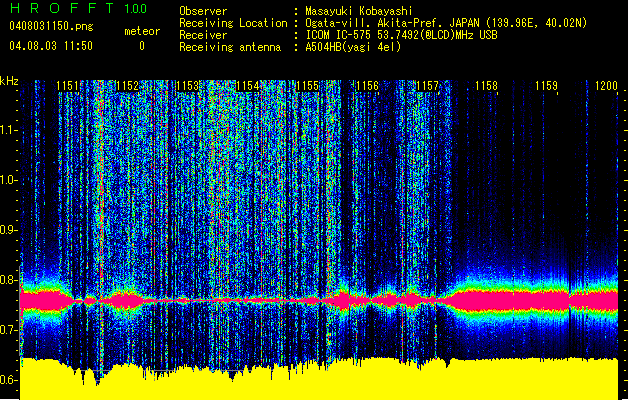Select the ICOM IC-575 53.7492 MHz receiver text
629x400 pixels.
pyautogui.click(x=401, y=35)
